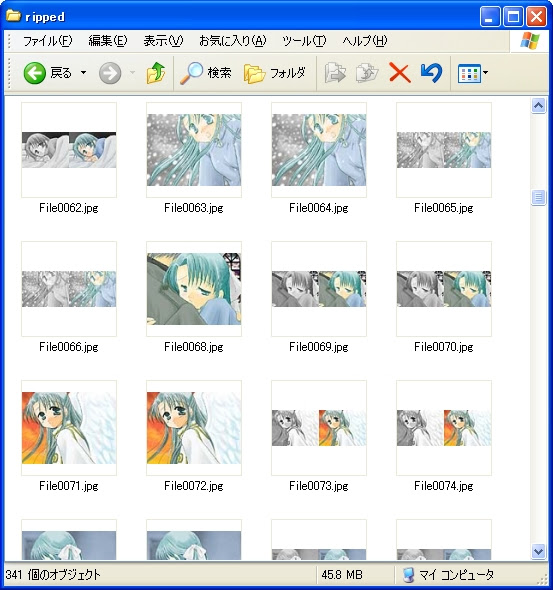Open the Views dropdown arrow
The image size is (553, 590).
click(486, 73)
